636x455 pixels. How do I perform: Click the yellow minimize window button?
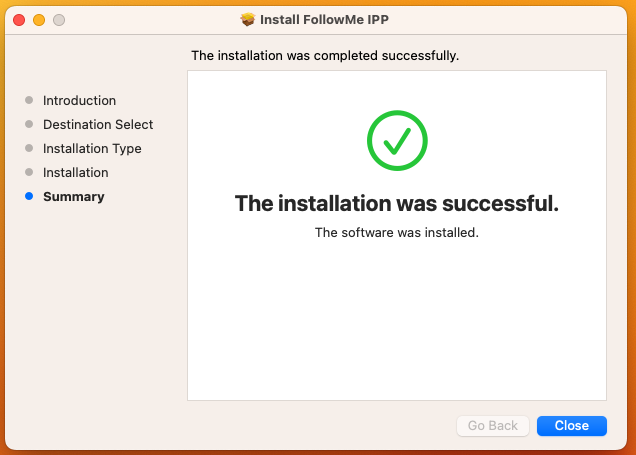coord(39,20)
